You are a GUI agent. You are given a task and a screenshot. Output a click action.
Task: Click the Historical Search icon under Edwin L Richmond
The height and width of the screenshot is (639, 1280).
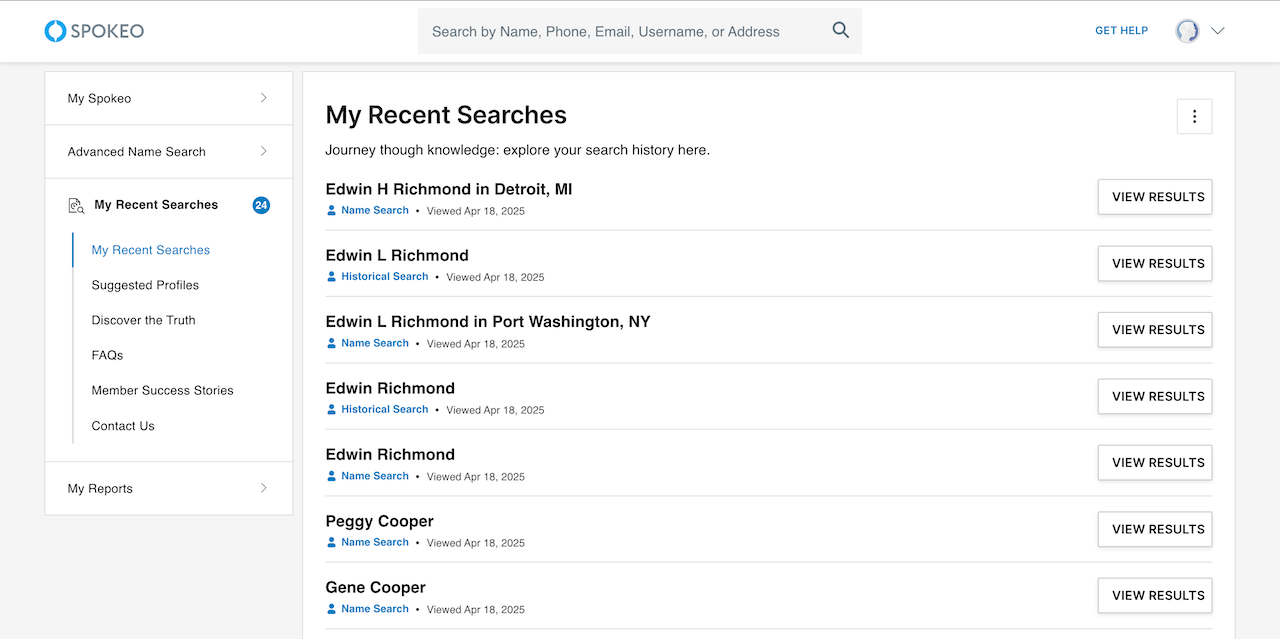tap(330, 276)
